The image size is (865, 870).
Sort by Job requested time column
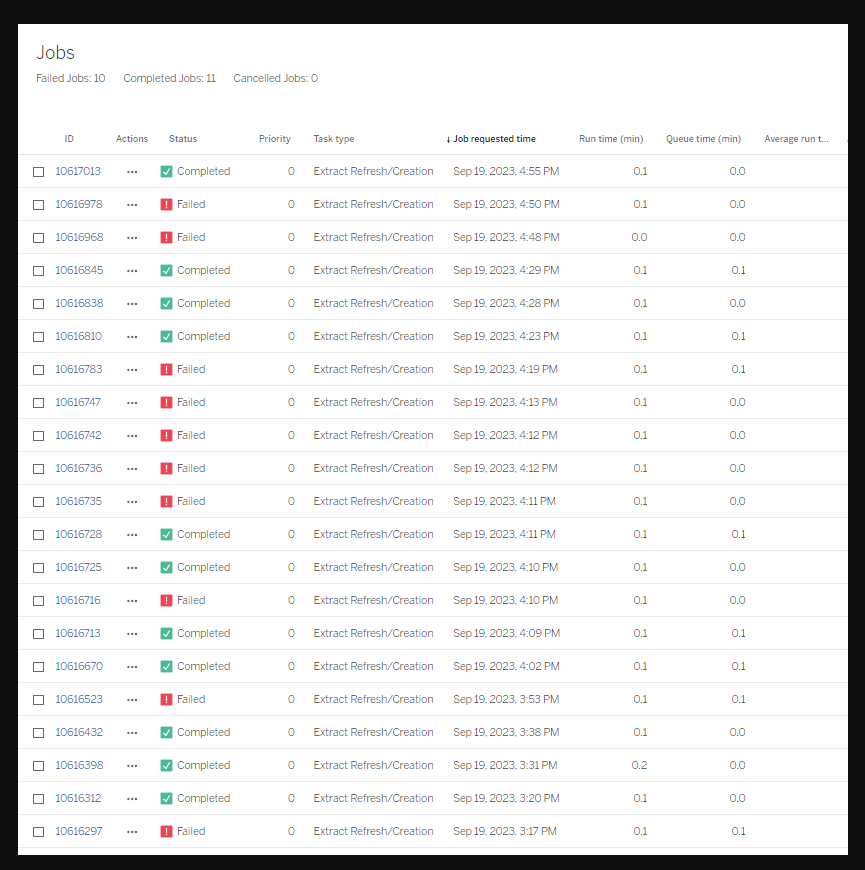[x=491, y=139]
